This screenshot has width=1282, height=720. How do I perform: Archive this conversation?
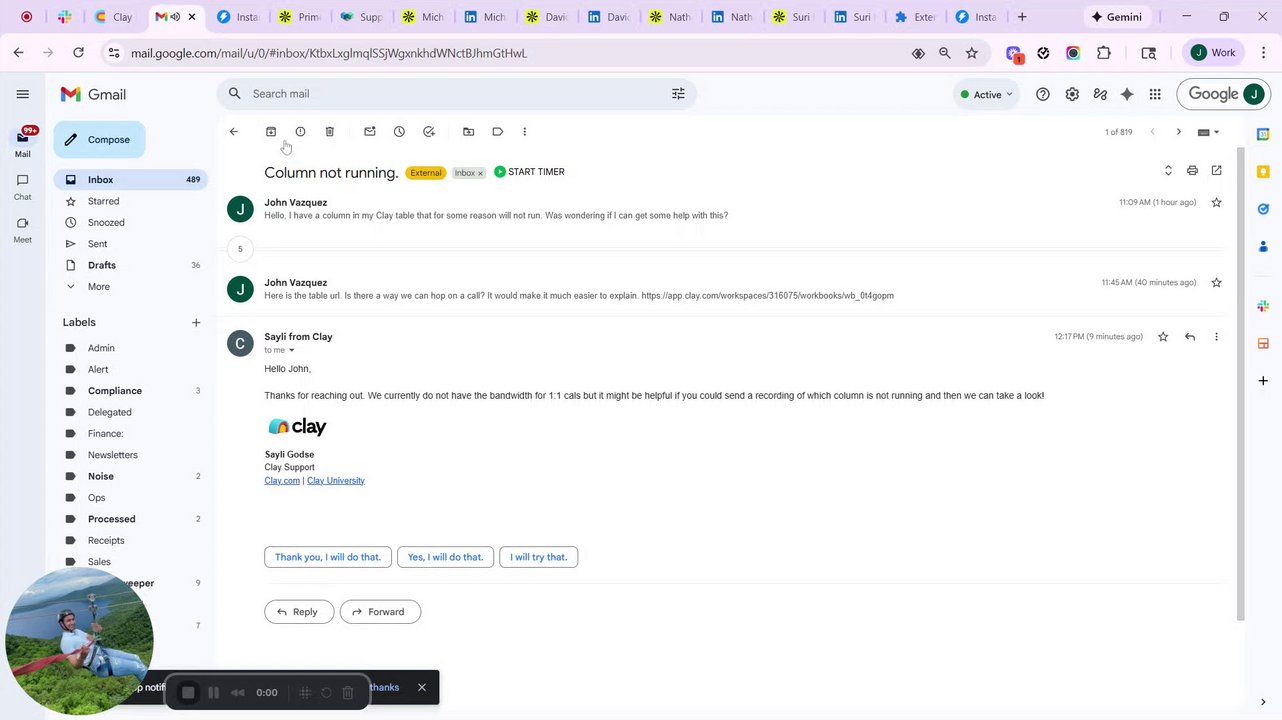pyautogui.click(x=271, y=132)
